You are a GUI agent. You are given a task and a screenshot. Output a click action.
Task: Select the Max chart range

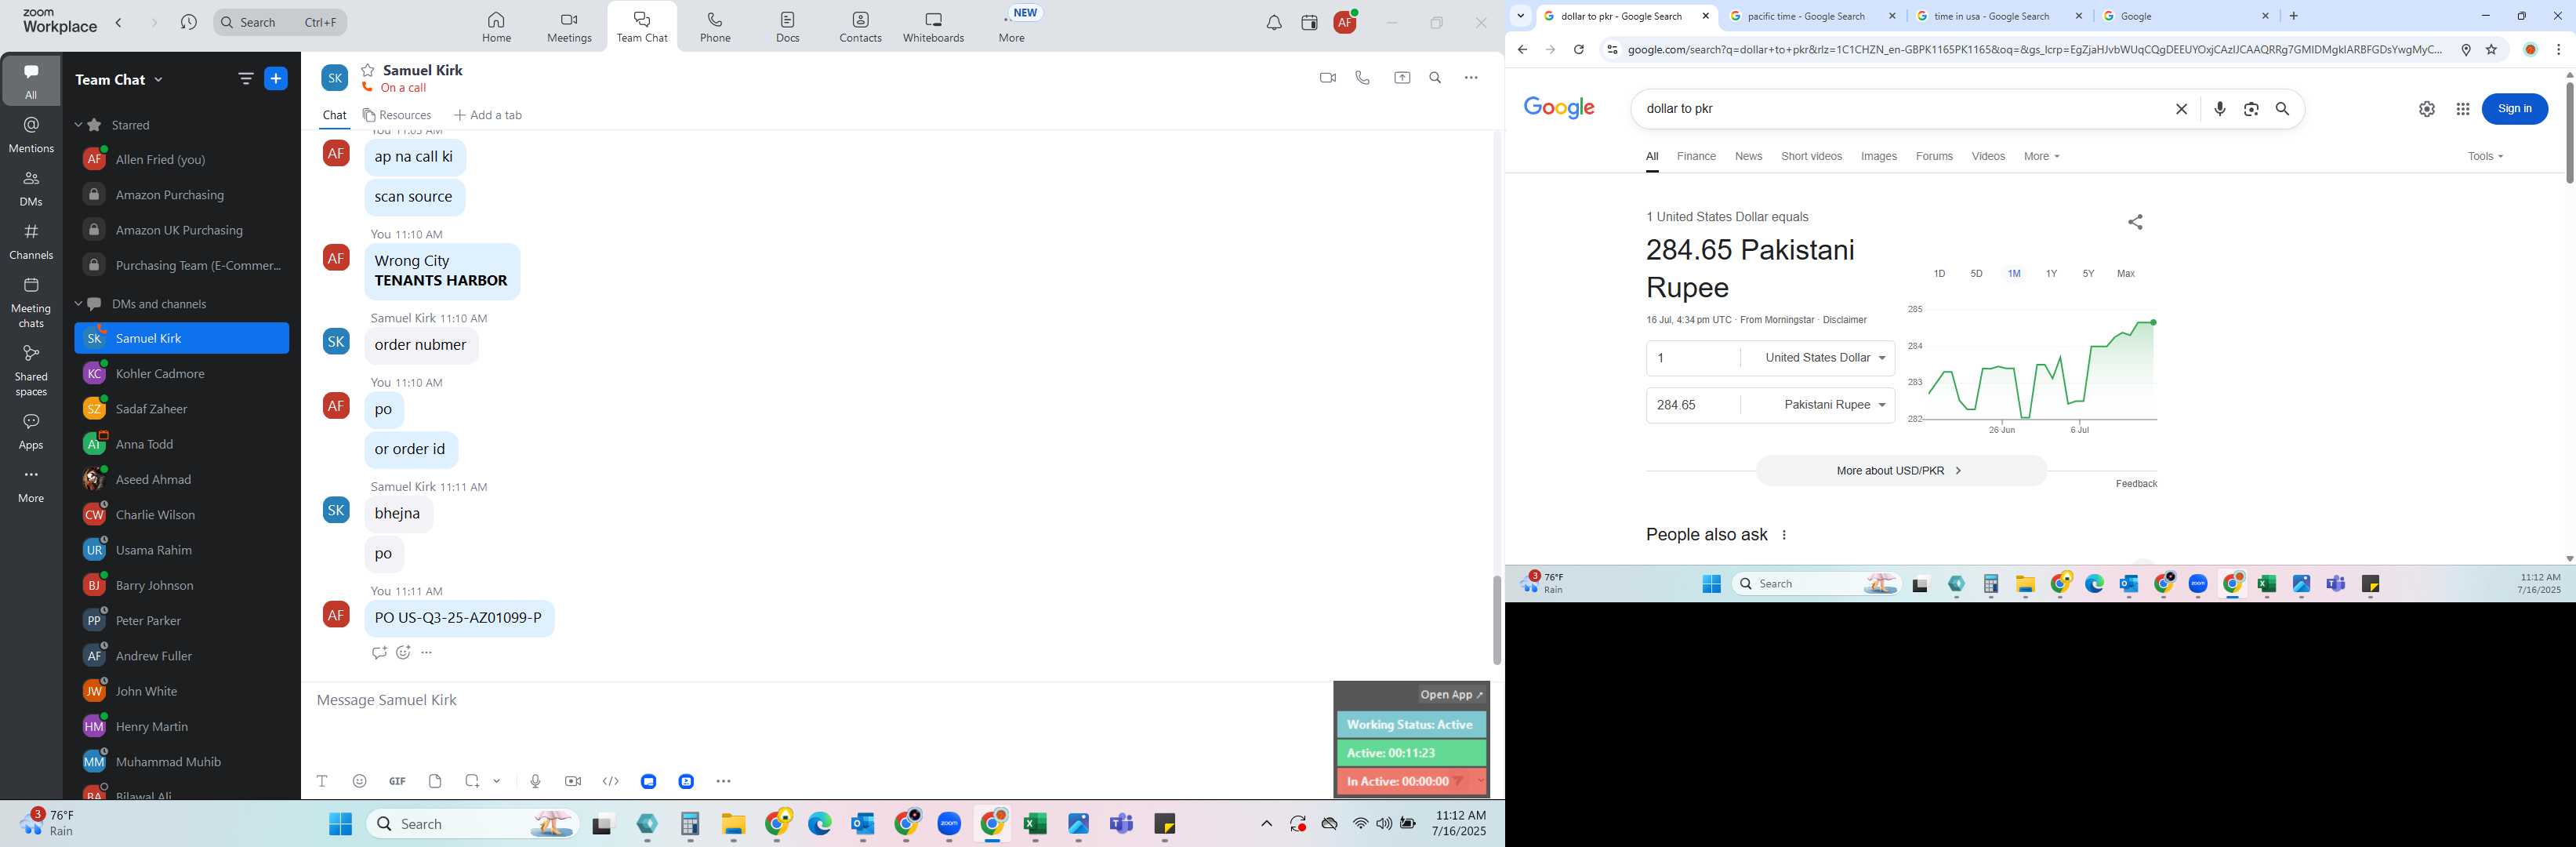pos(2125,273)
